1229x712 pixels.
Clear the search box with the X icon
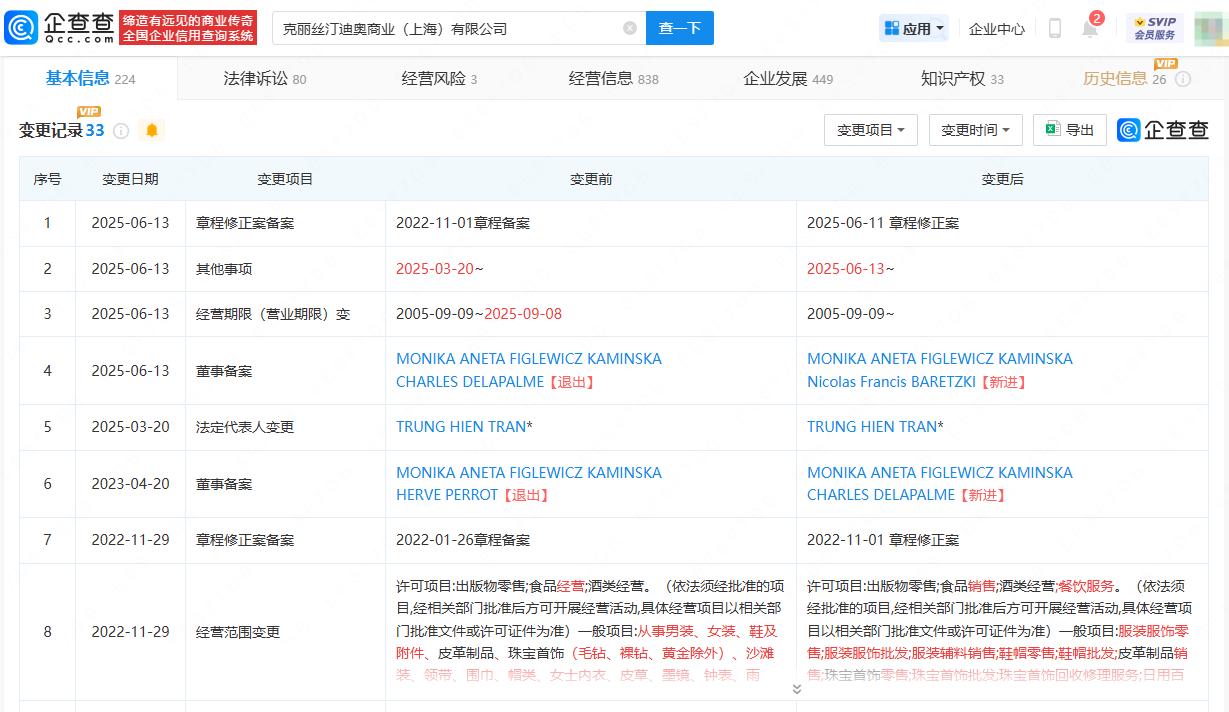pos(630,28)
